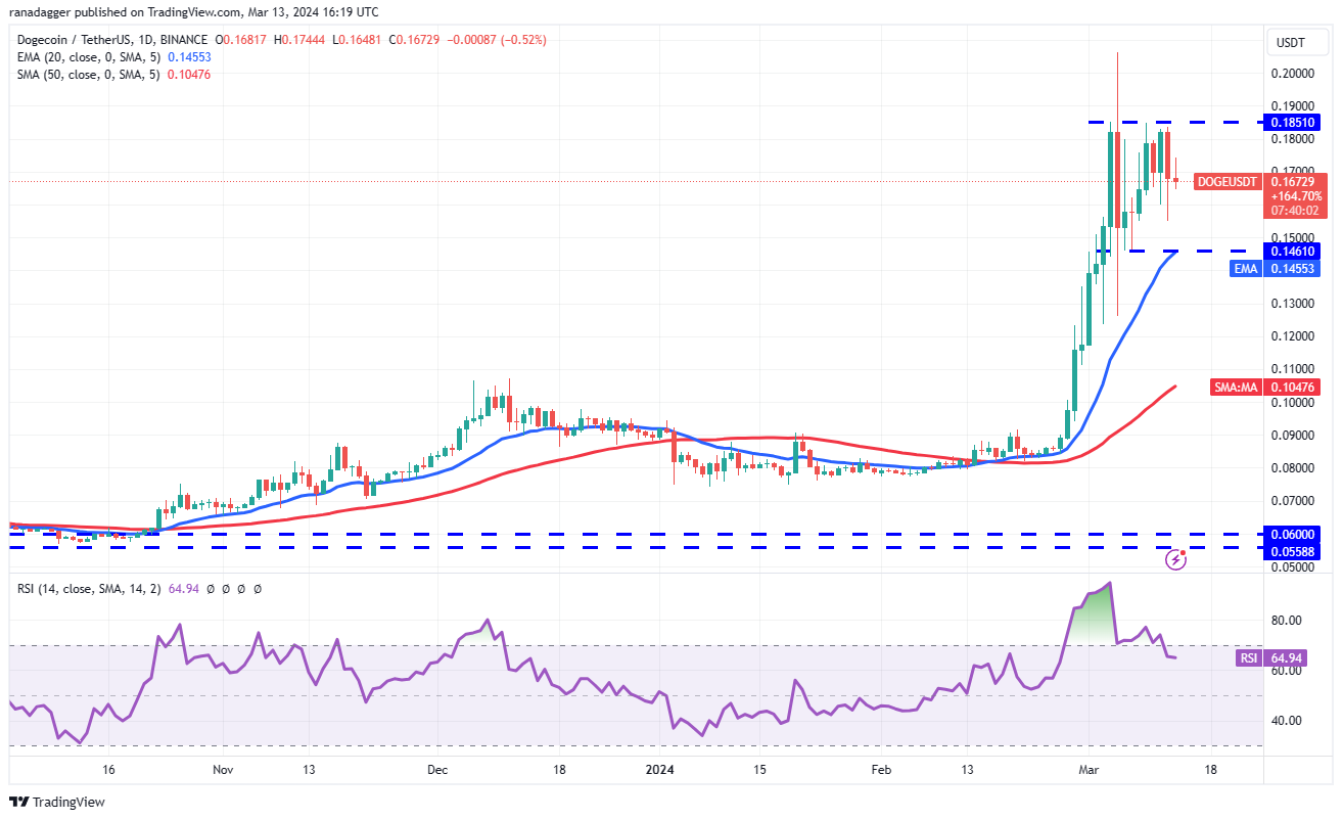The width and height of the screenshot is (1341, 819).
Task: Click the TradingView logo at bottom left
Action: pos(57,802)
